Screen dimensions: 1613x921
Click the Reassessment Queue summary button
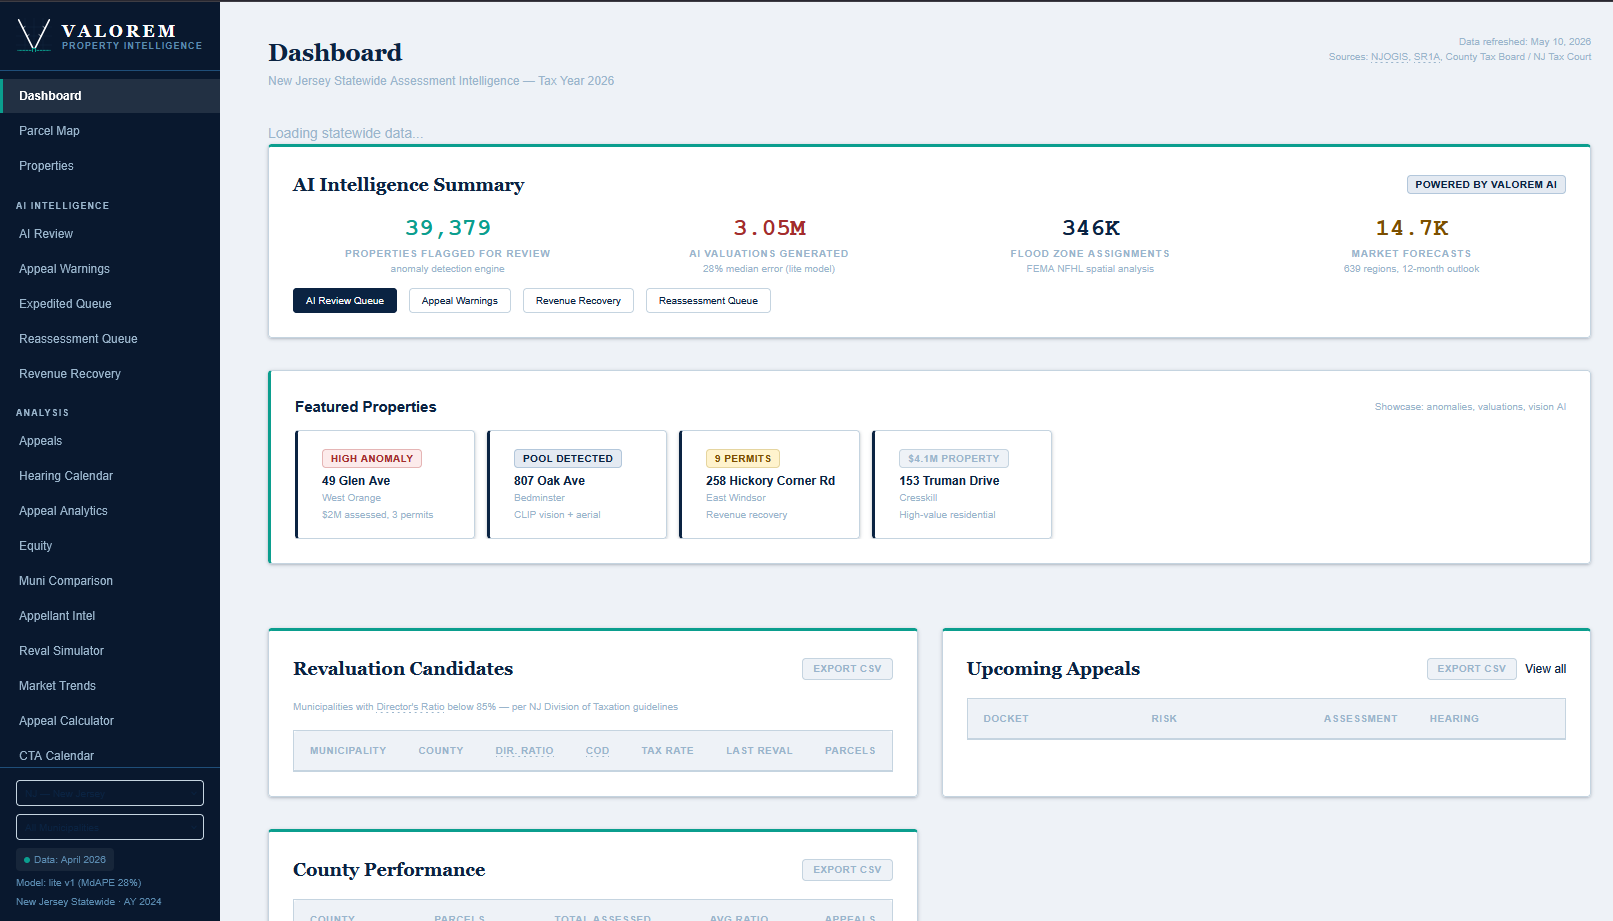708,301
